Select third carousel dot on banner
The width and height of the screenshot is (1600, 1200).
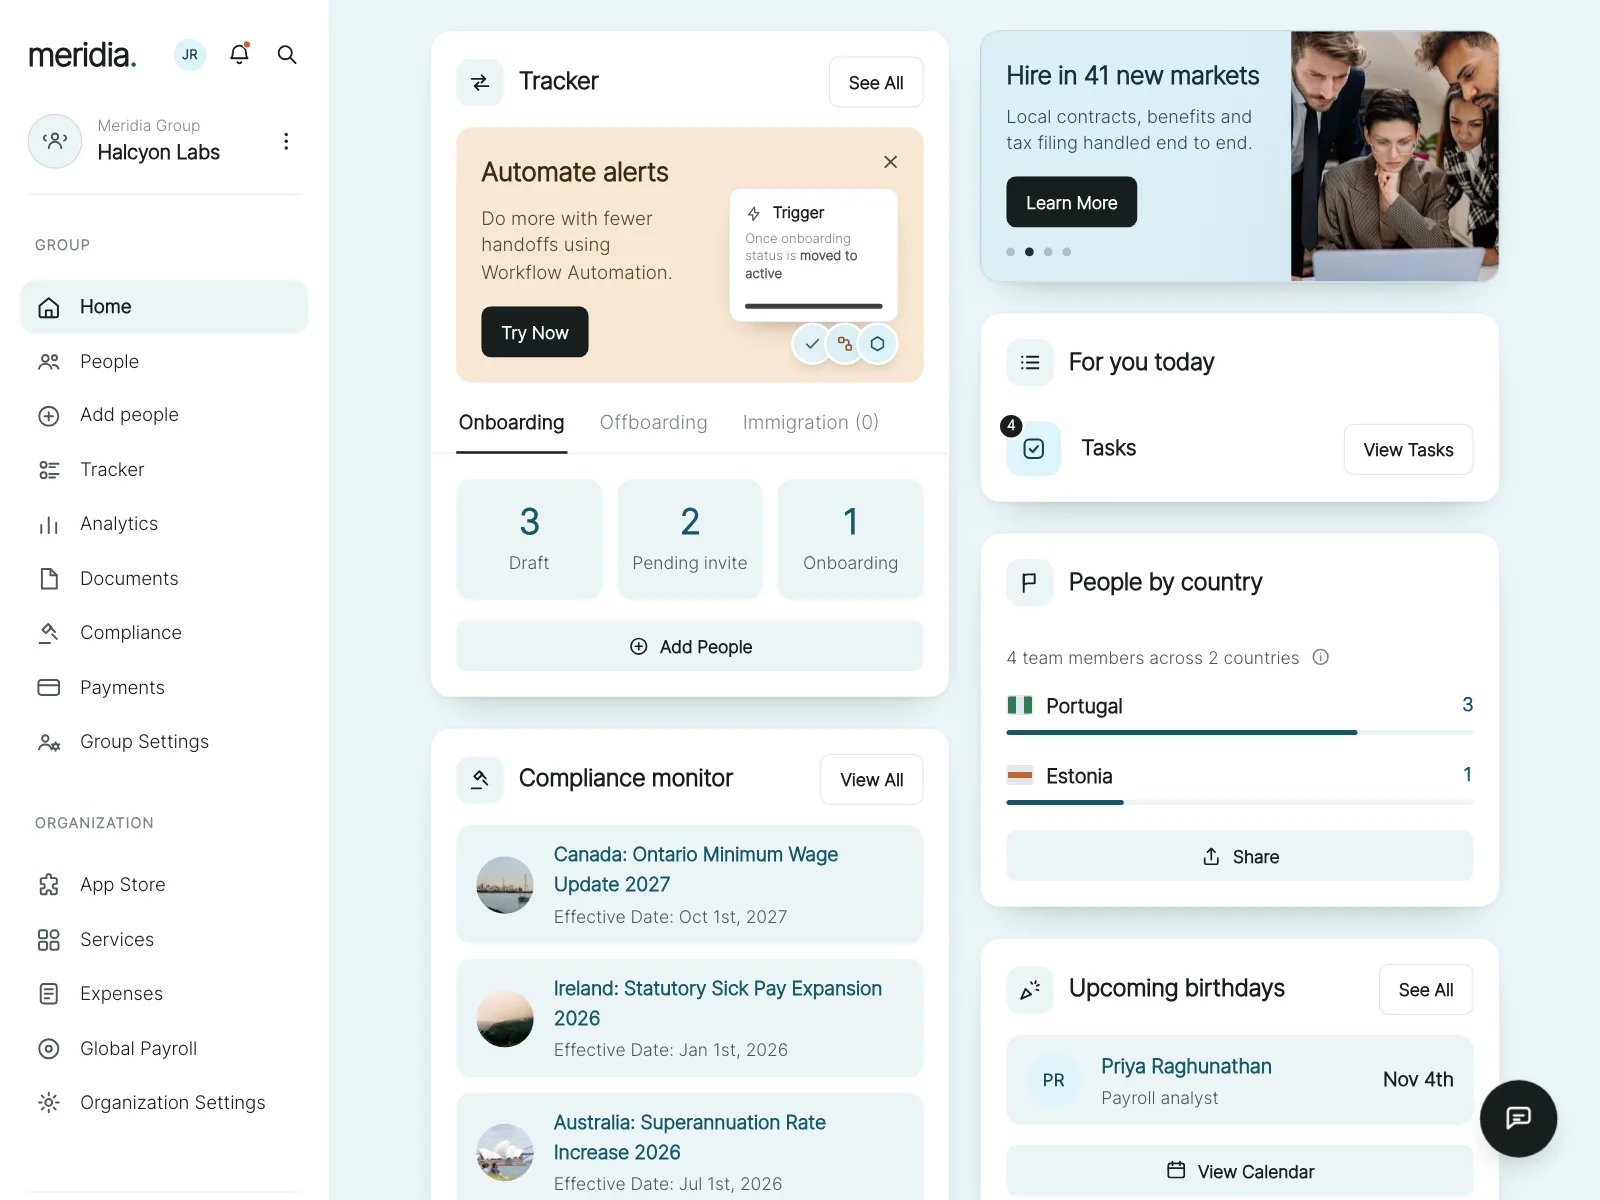coord(1048,252)
